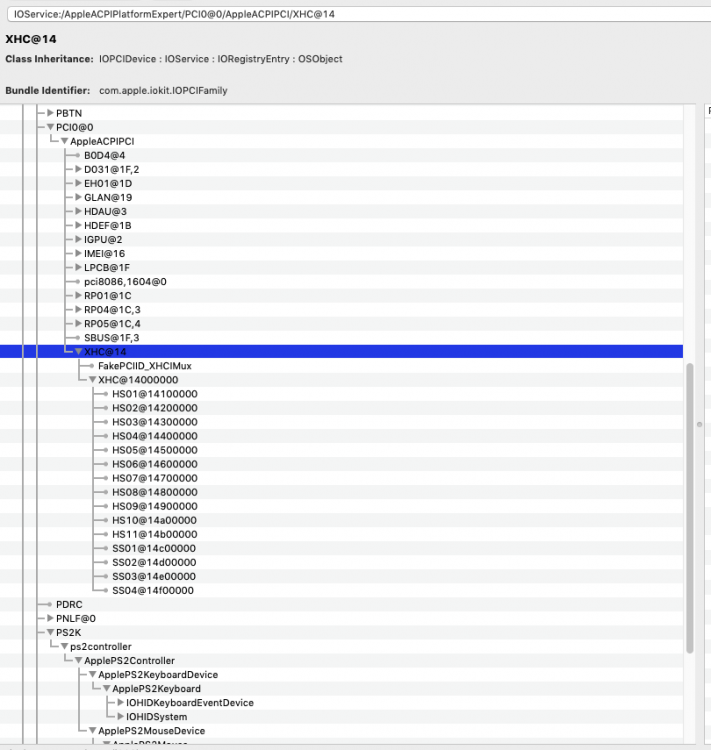This screenshot has height=750, width=711.
Task: Expand the IOHIDKeyboardEventDevice node
Action: [120, 703]
